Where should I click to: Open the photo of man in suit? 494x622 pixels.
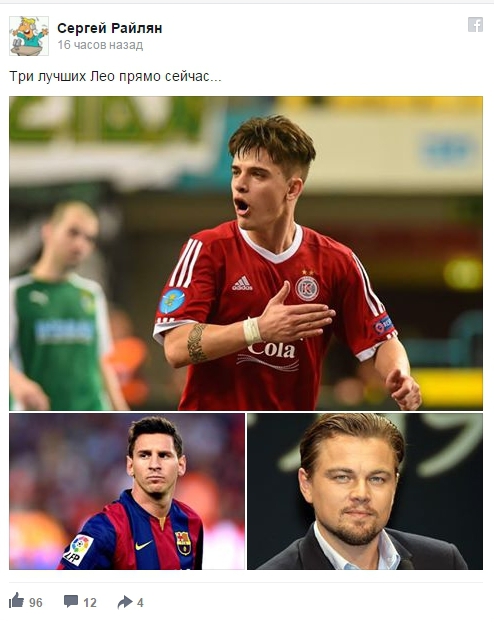(365, 491)
